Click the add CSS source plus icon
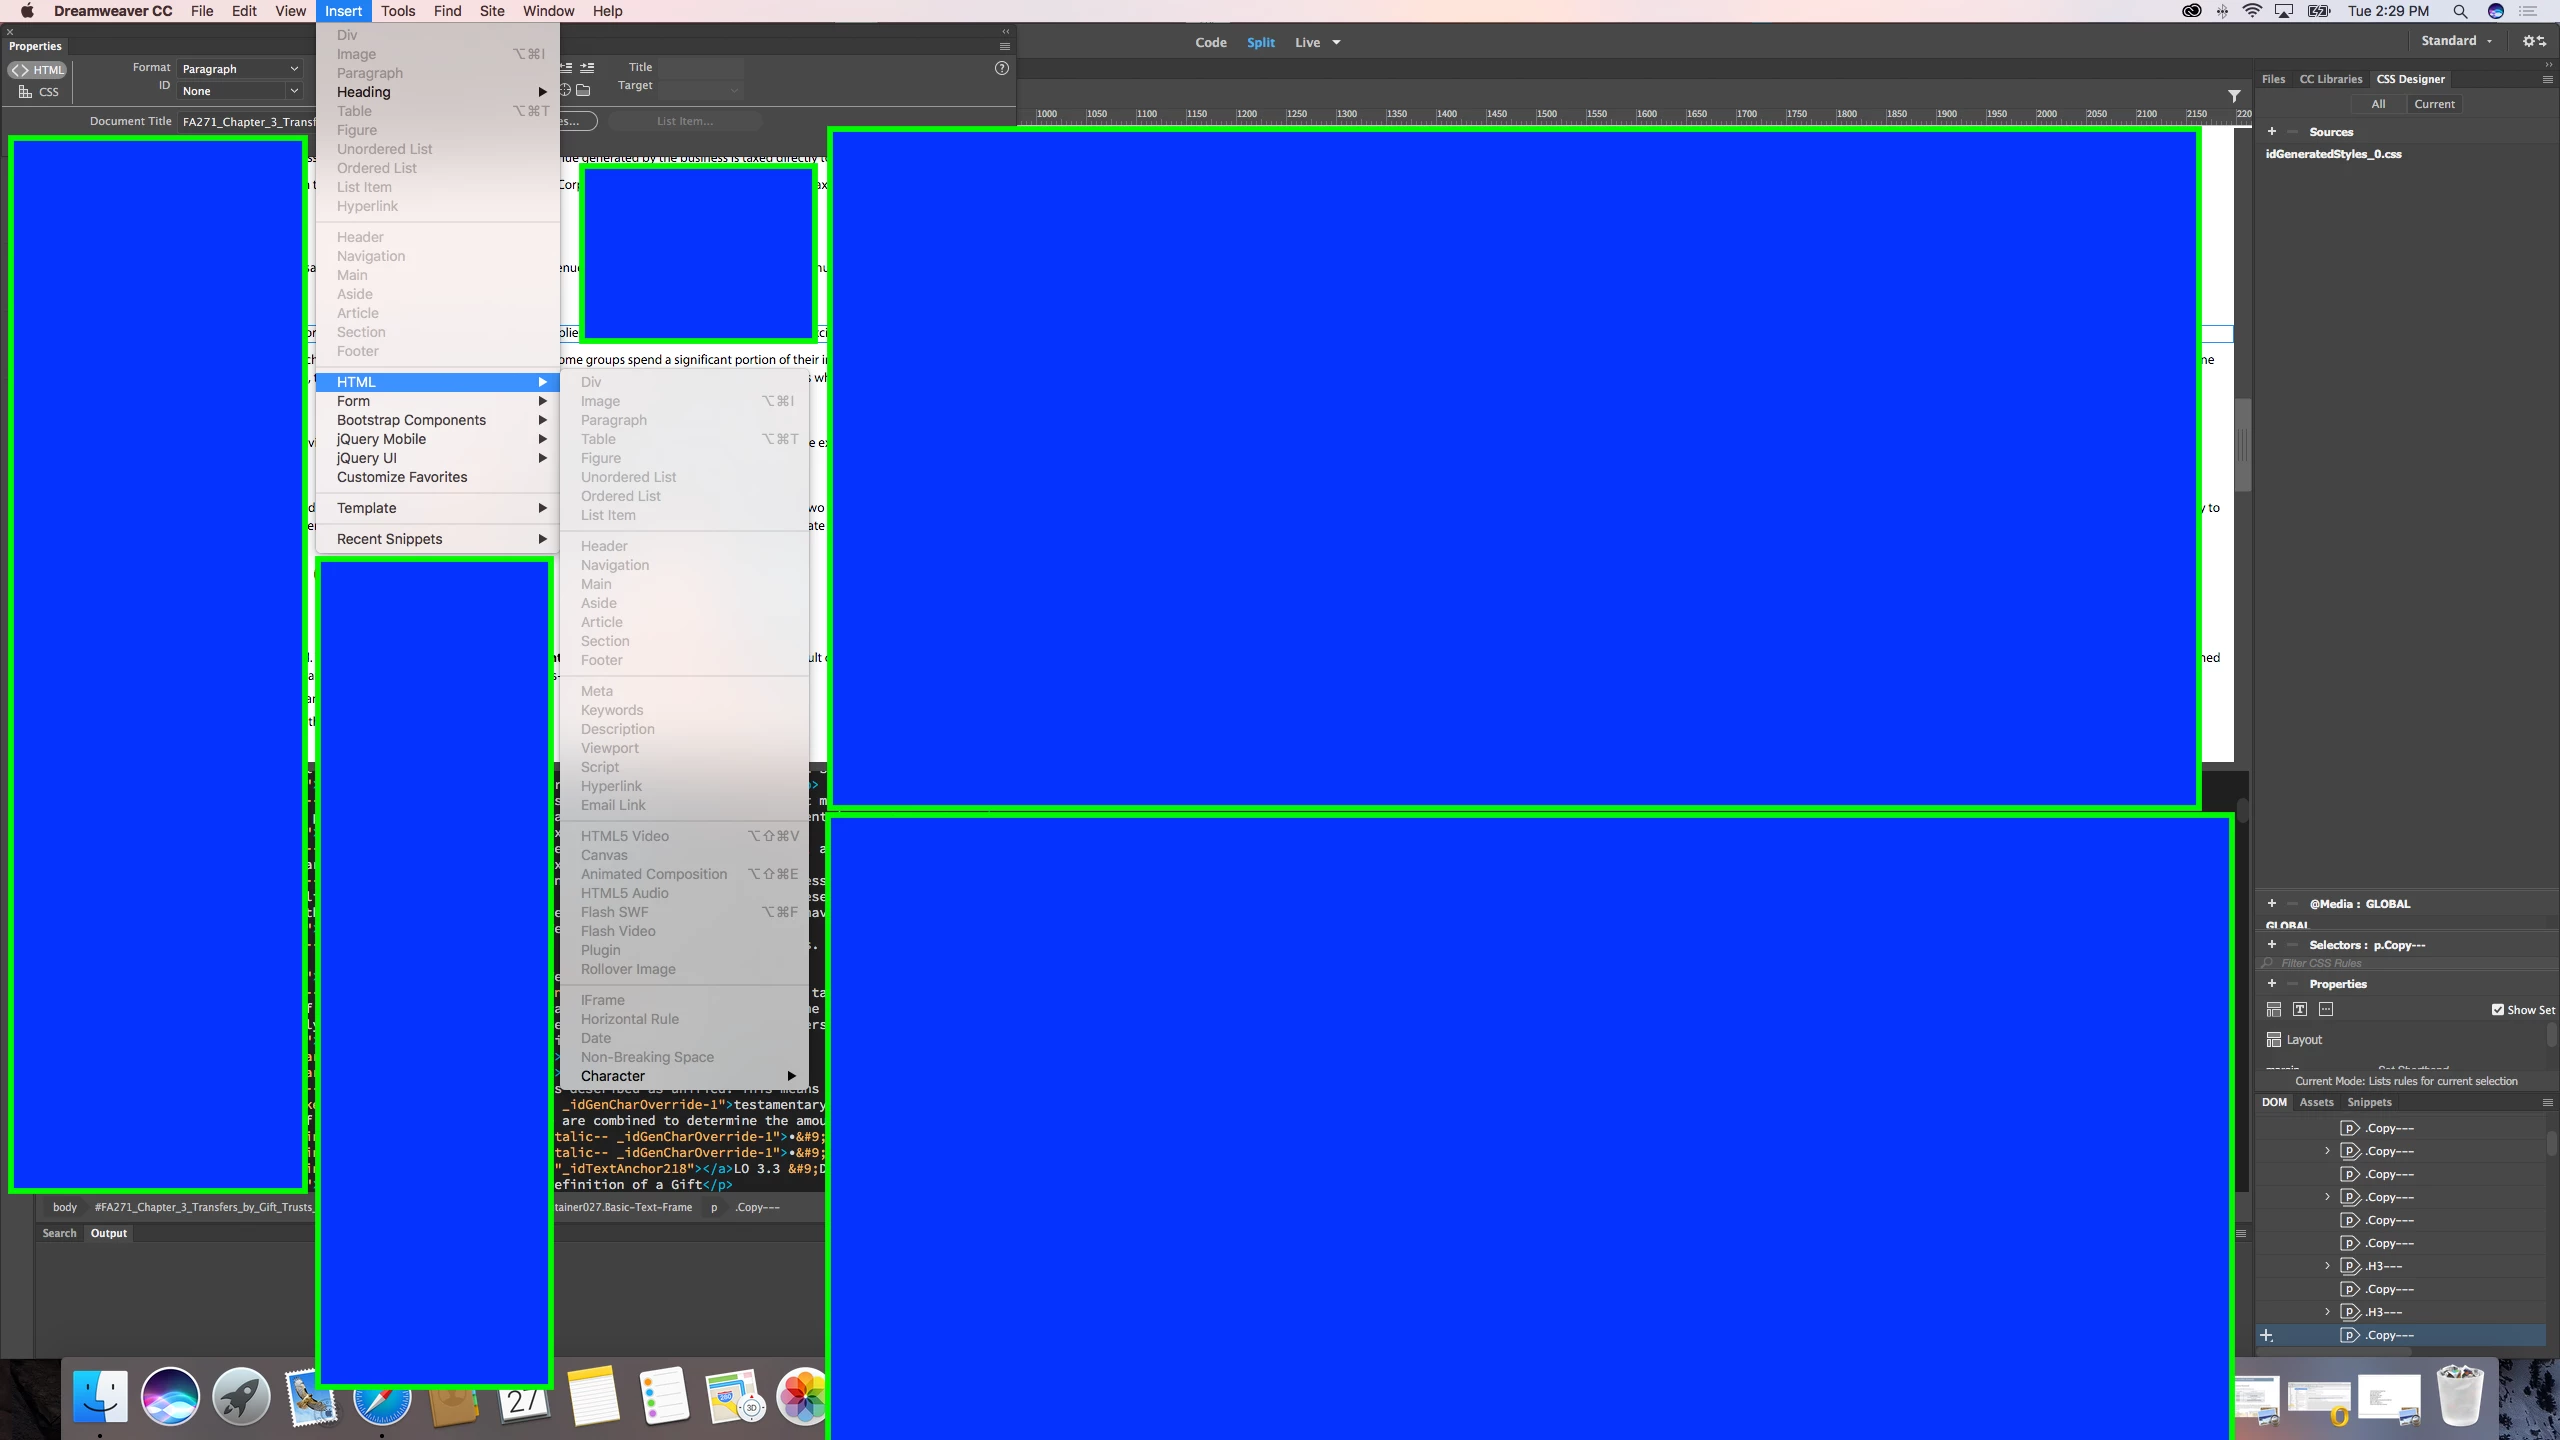This screenshot has height=1440, width=2560. (2271, 132)
